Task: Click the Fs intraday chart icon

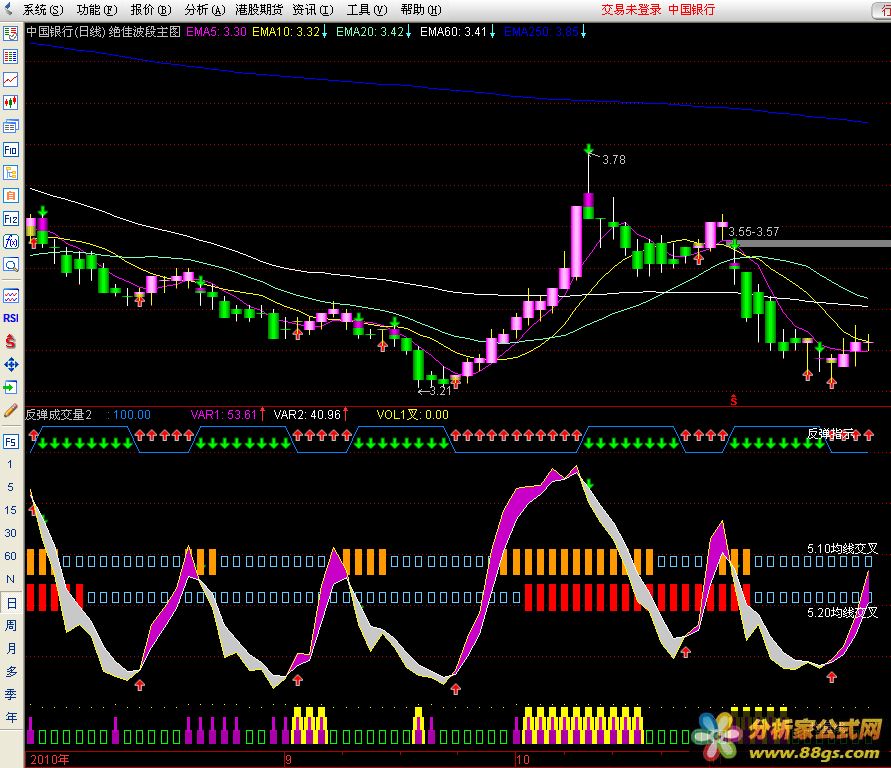Action: tap(10, 441)
